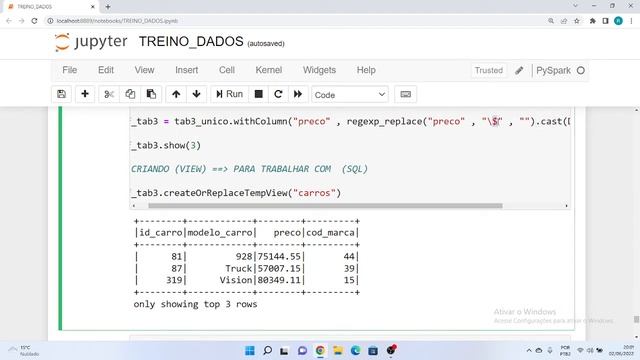Click the modelo_carro value Vision
This screenshot has width=640, height=360.
tap(236, 280)
